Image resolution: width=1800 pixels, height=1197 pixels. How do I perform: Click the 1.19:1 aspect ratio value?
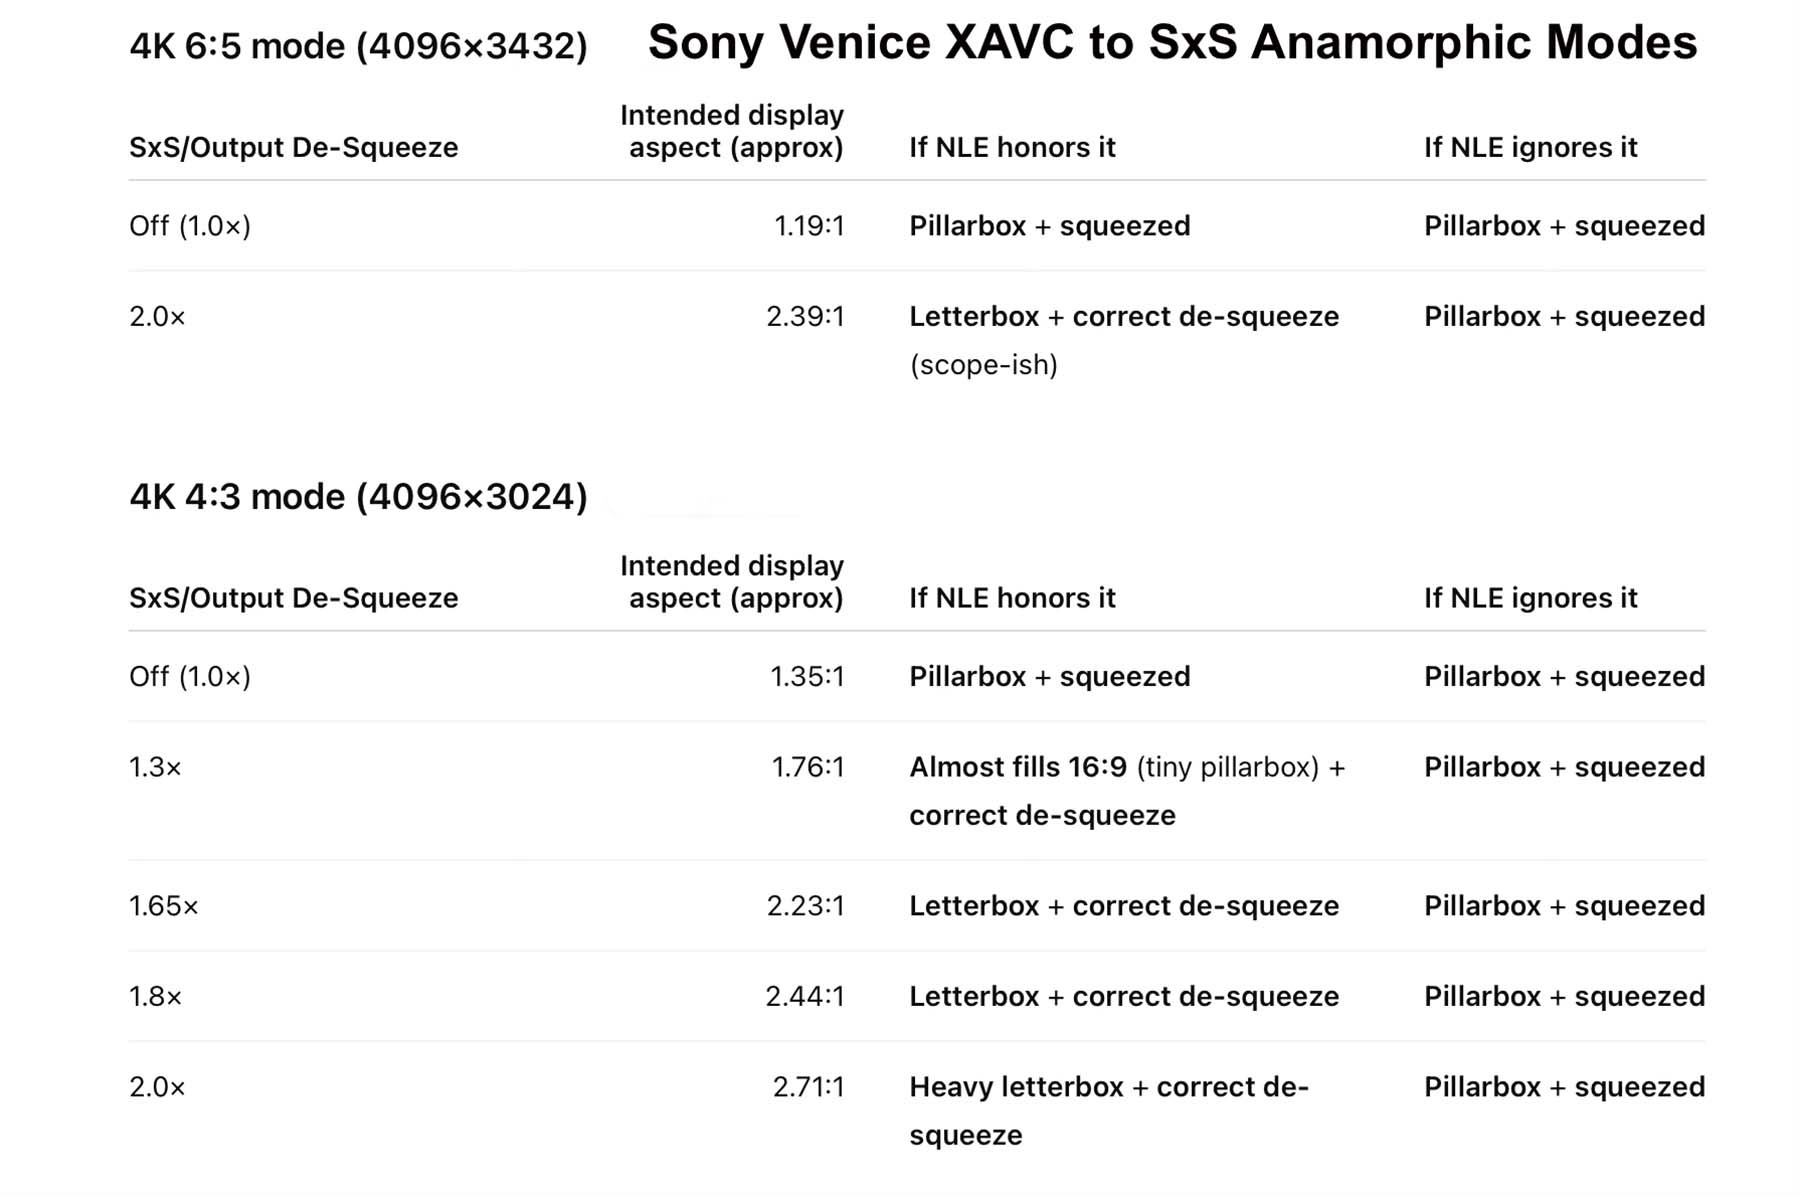point(809,226)
